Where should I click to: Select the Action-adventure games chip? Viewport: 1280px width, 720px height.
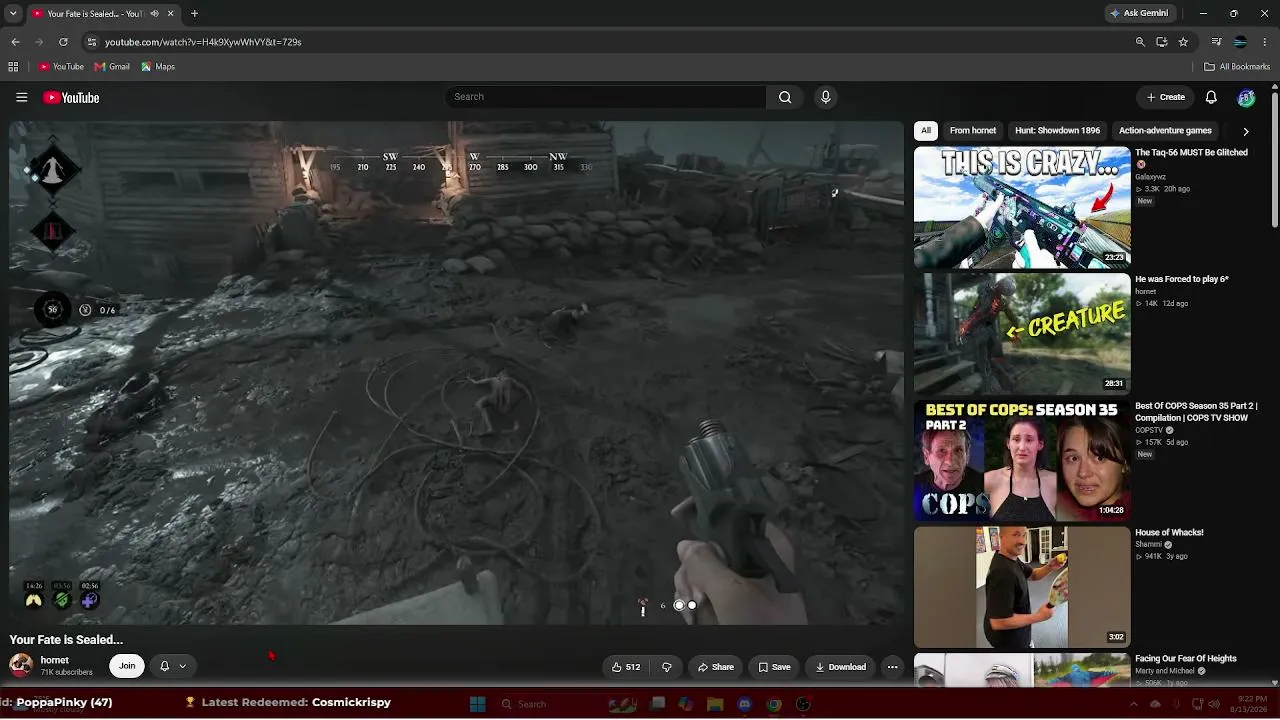tap(1165, 131)
